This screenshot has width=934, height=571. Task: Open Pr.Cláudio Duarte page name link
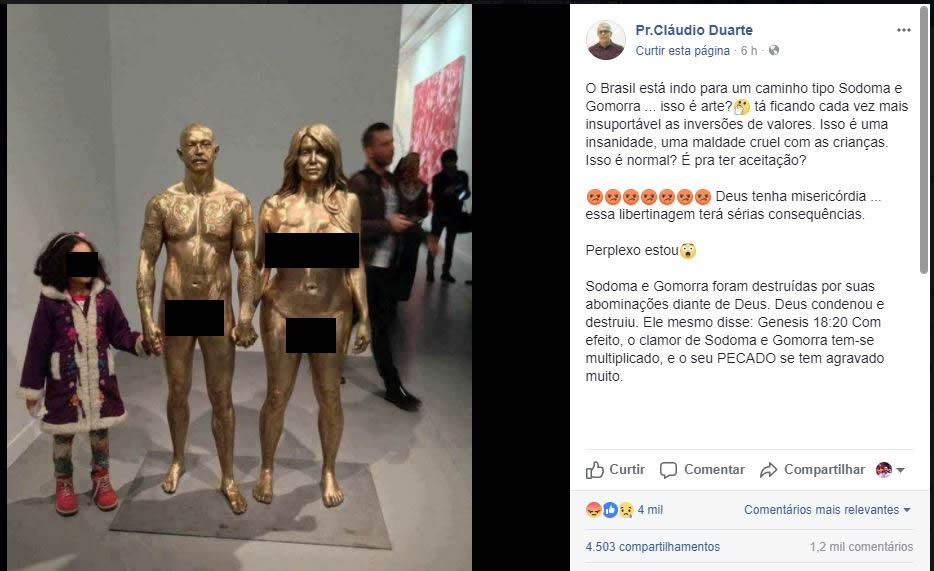point(694,30)
